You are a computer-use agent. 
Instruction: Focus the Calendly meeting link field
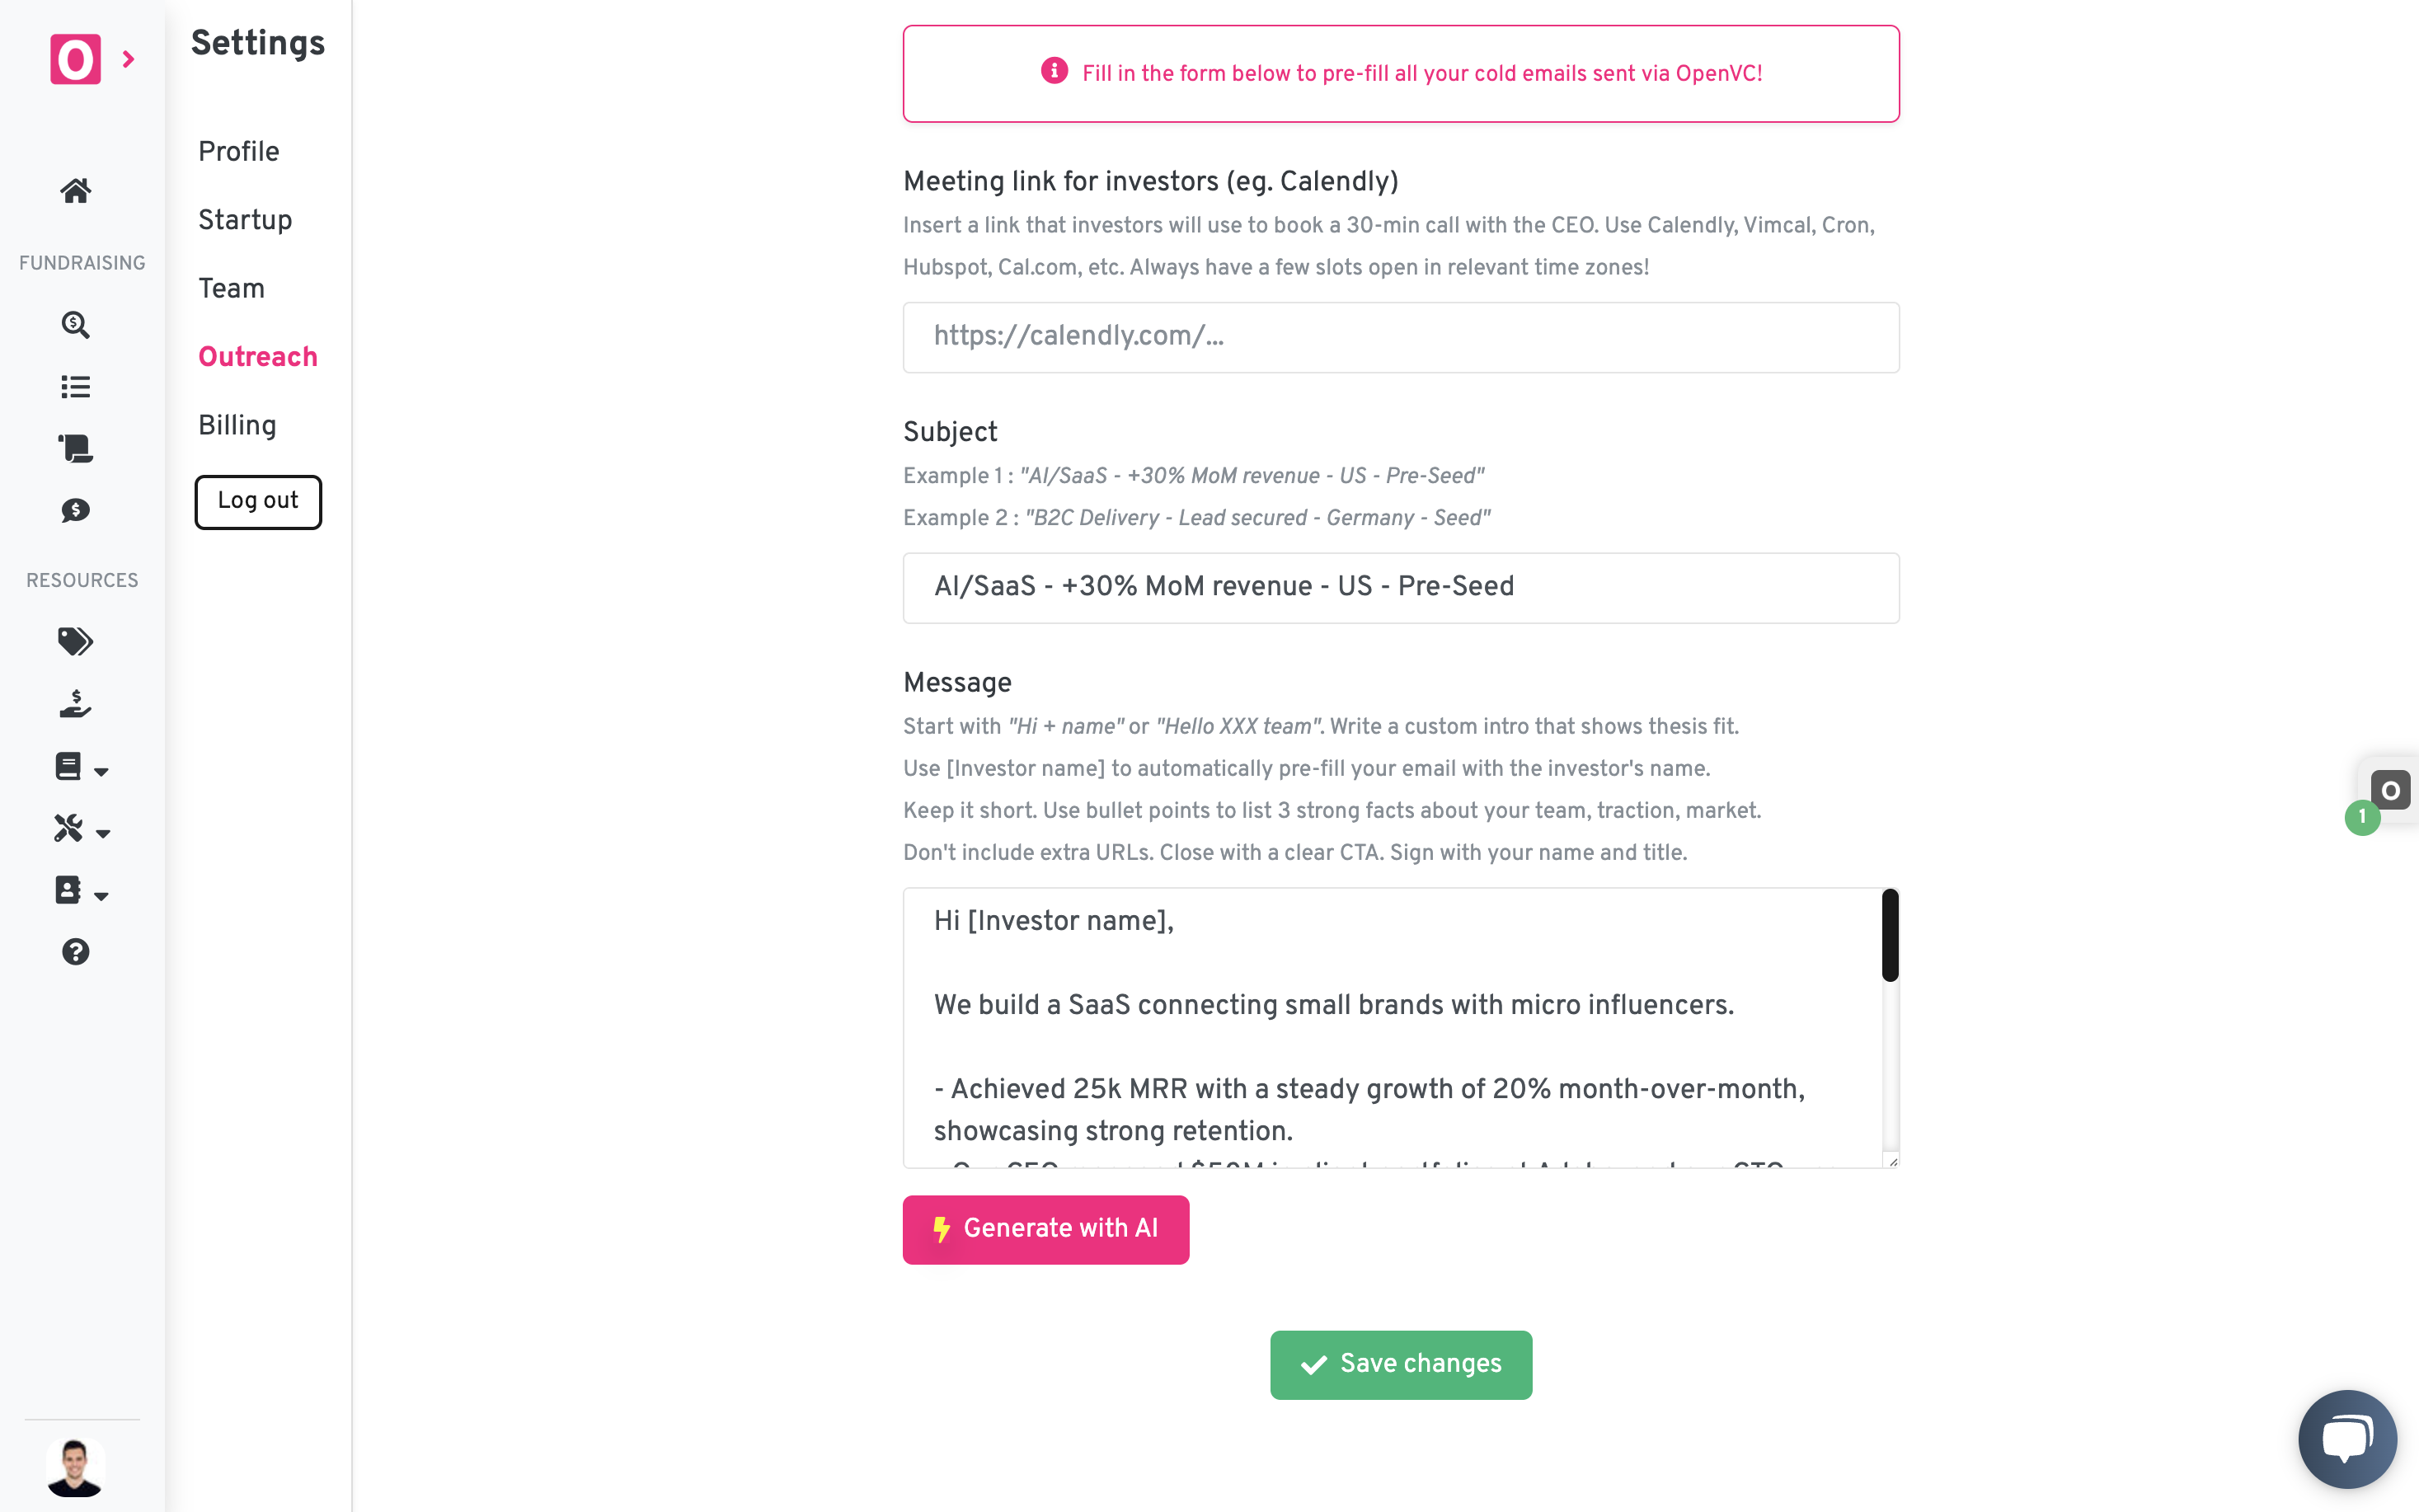coord(1400,337)
